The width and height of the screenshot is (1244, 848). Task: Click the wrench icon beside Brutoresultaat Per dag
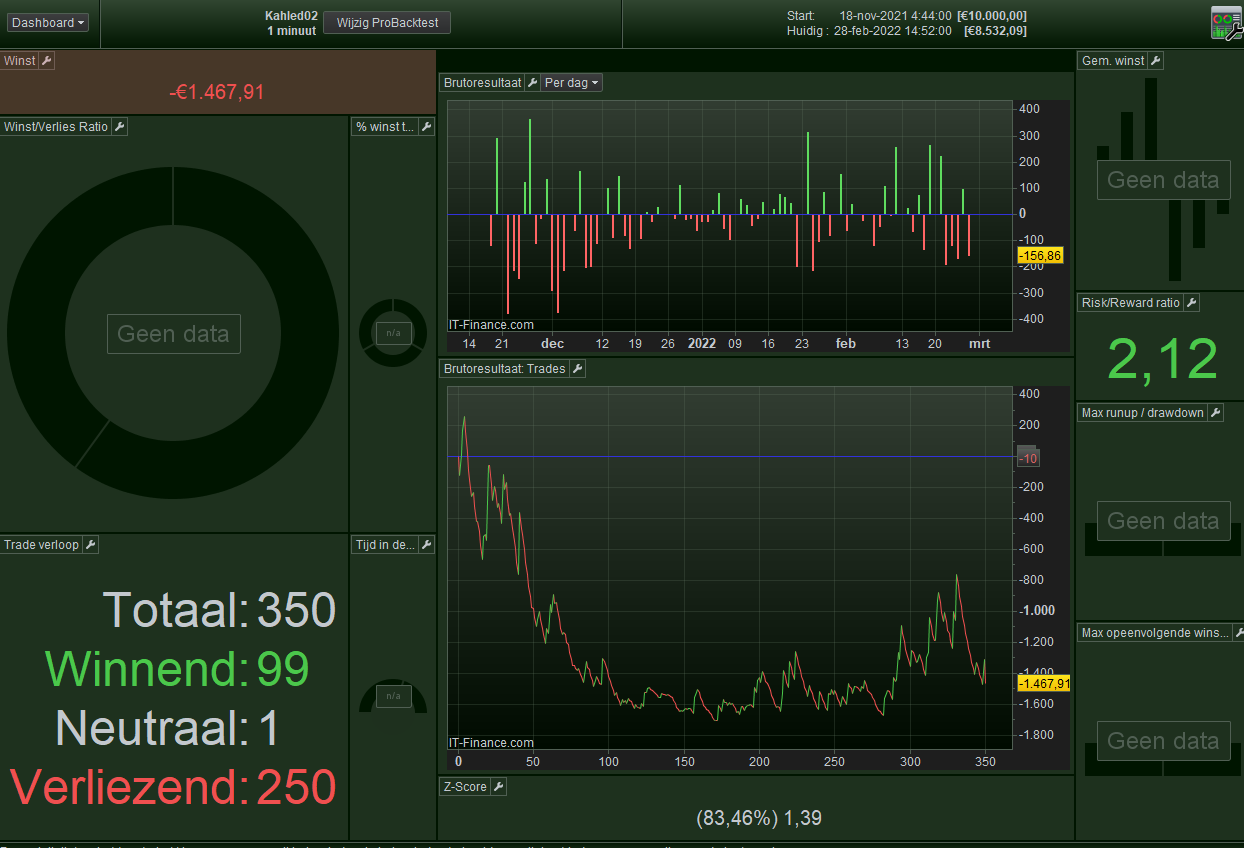[532, 83]
